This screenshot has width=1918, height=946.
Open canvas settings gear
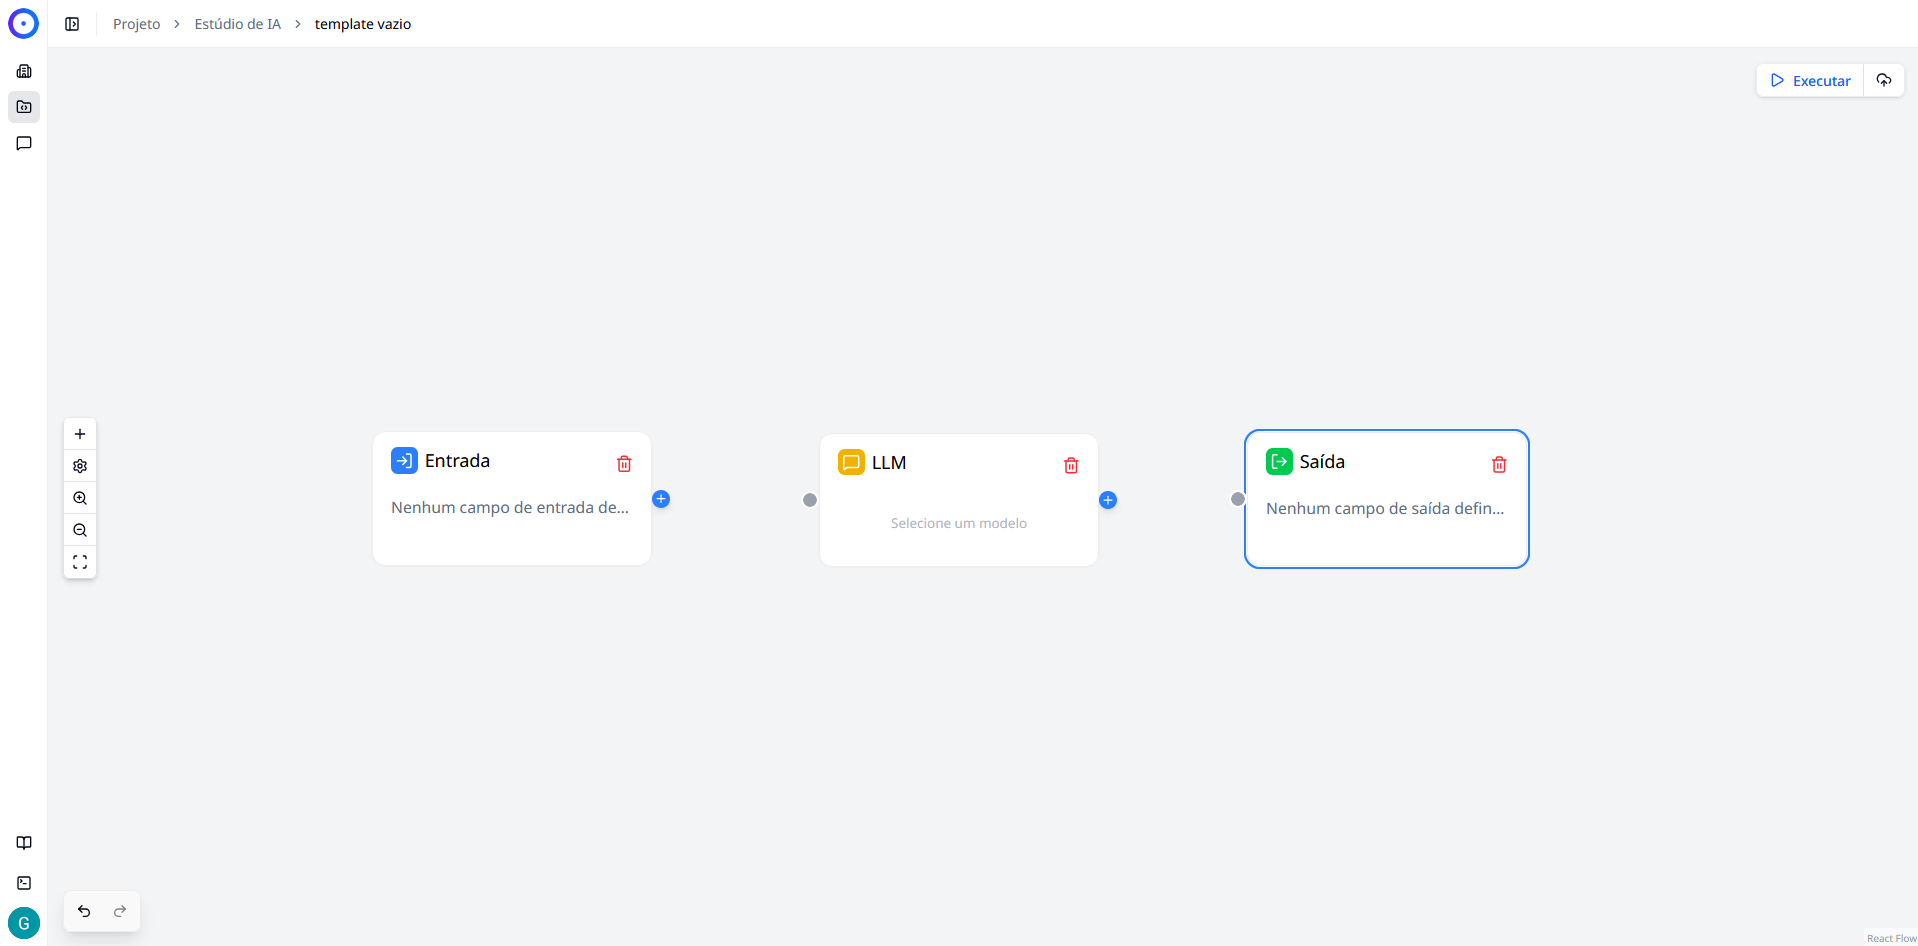(x=80, y=466)
